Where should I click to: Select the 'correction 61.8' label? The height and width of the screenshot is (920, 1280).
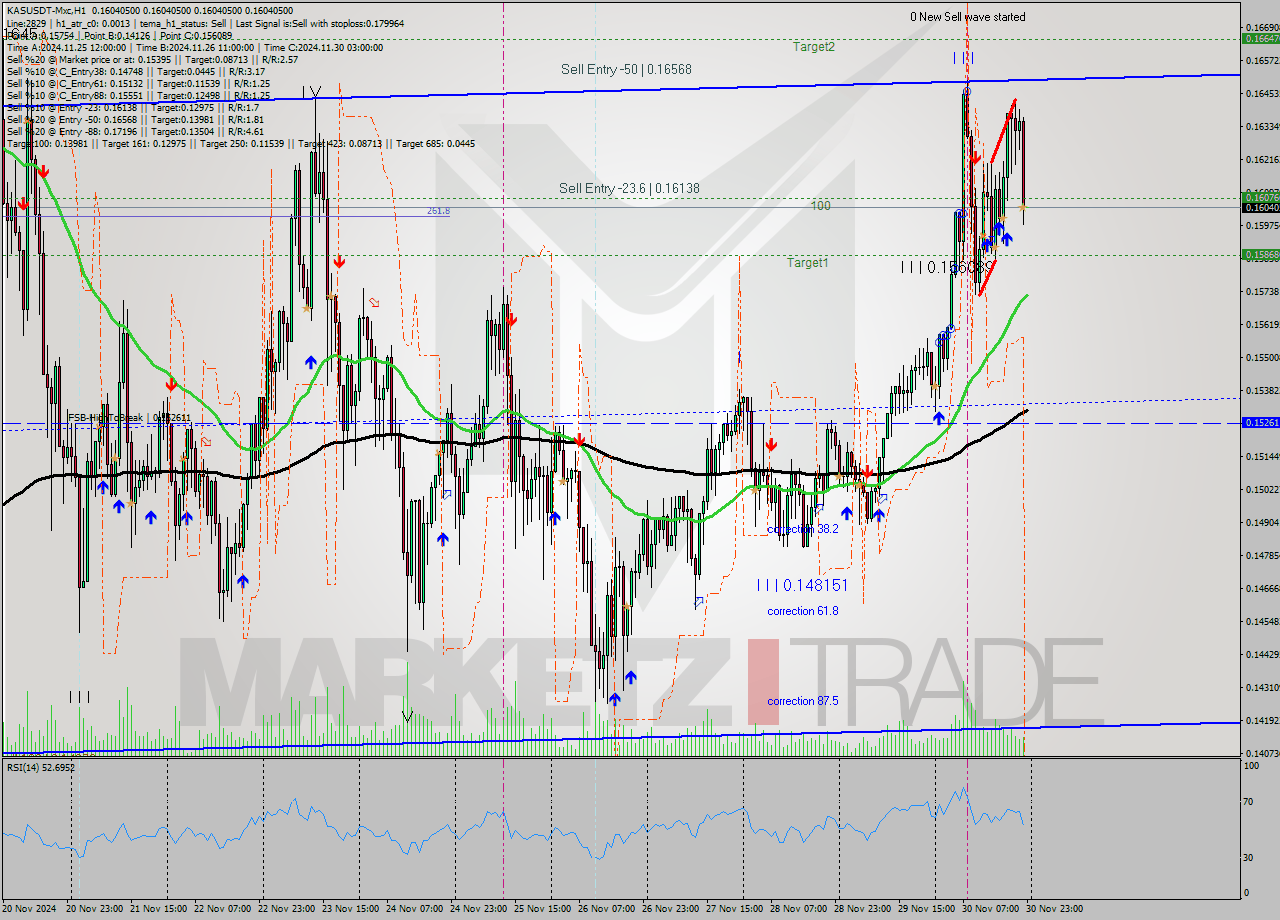click(x=803, y=611)
